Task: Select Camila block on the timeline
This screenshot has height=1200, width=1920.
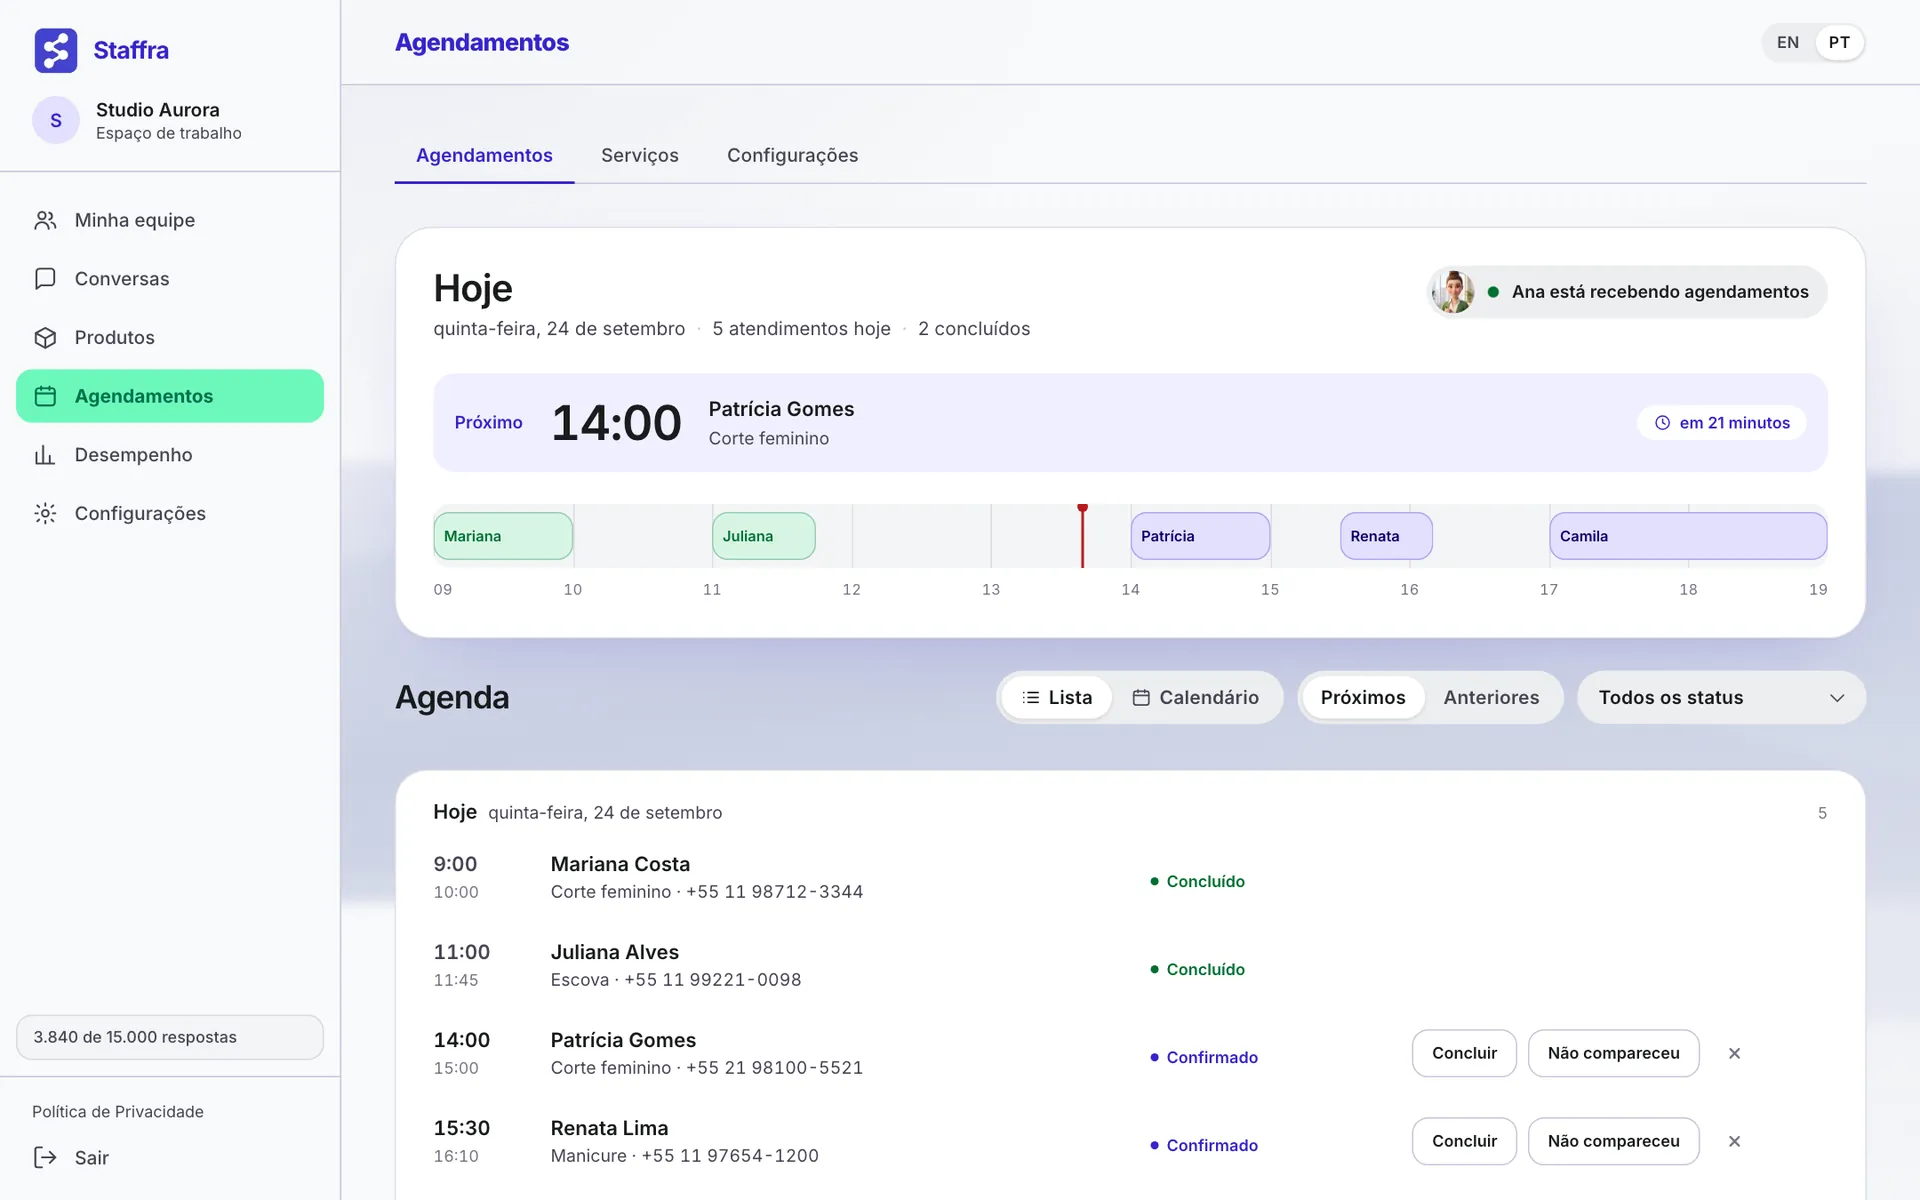Action: click(x=1688, y=536)
